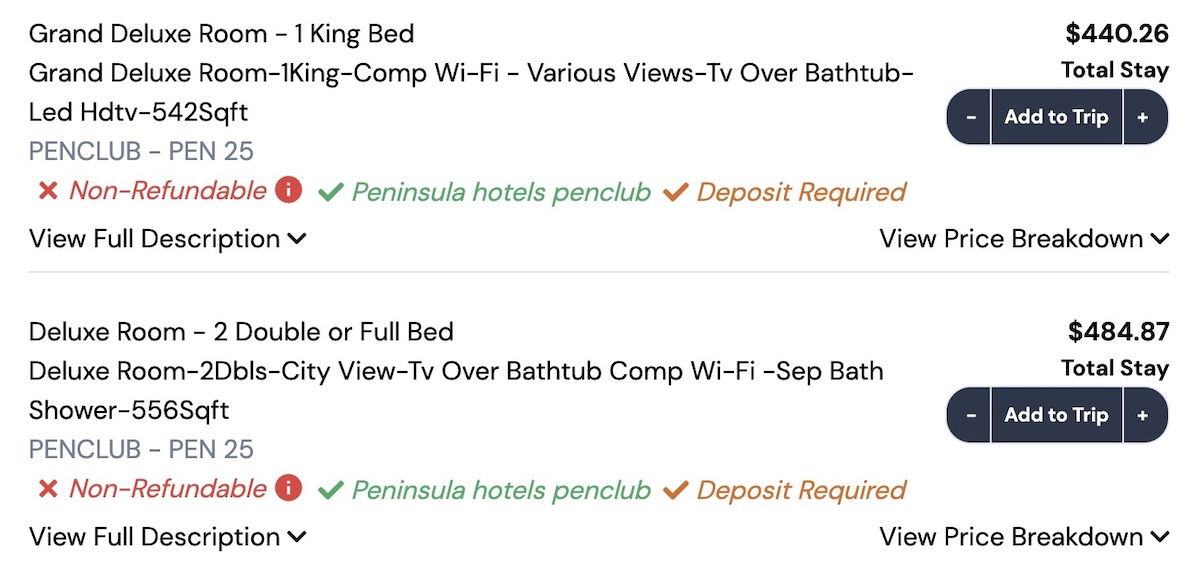Expand full description for Grand Deluxe Room
The width and height of the screenshot is (1200, 566).
(x=167, y=239)
